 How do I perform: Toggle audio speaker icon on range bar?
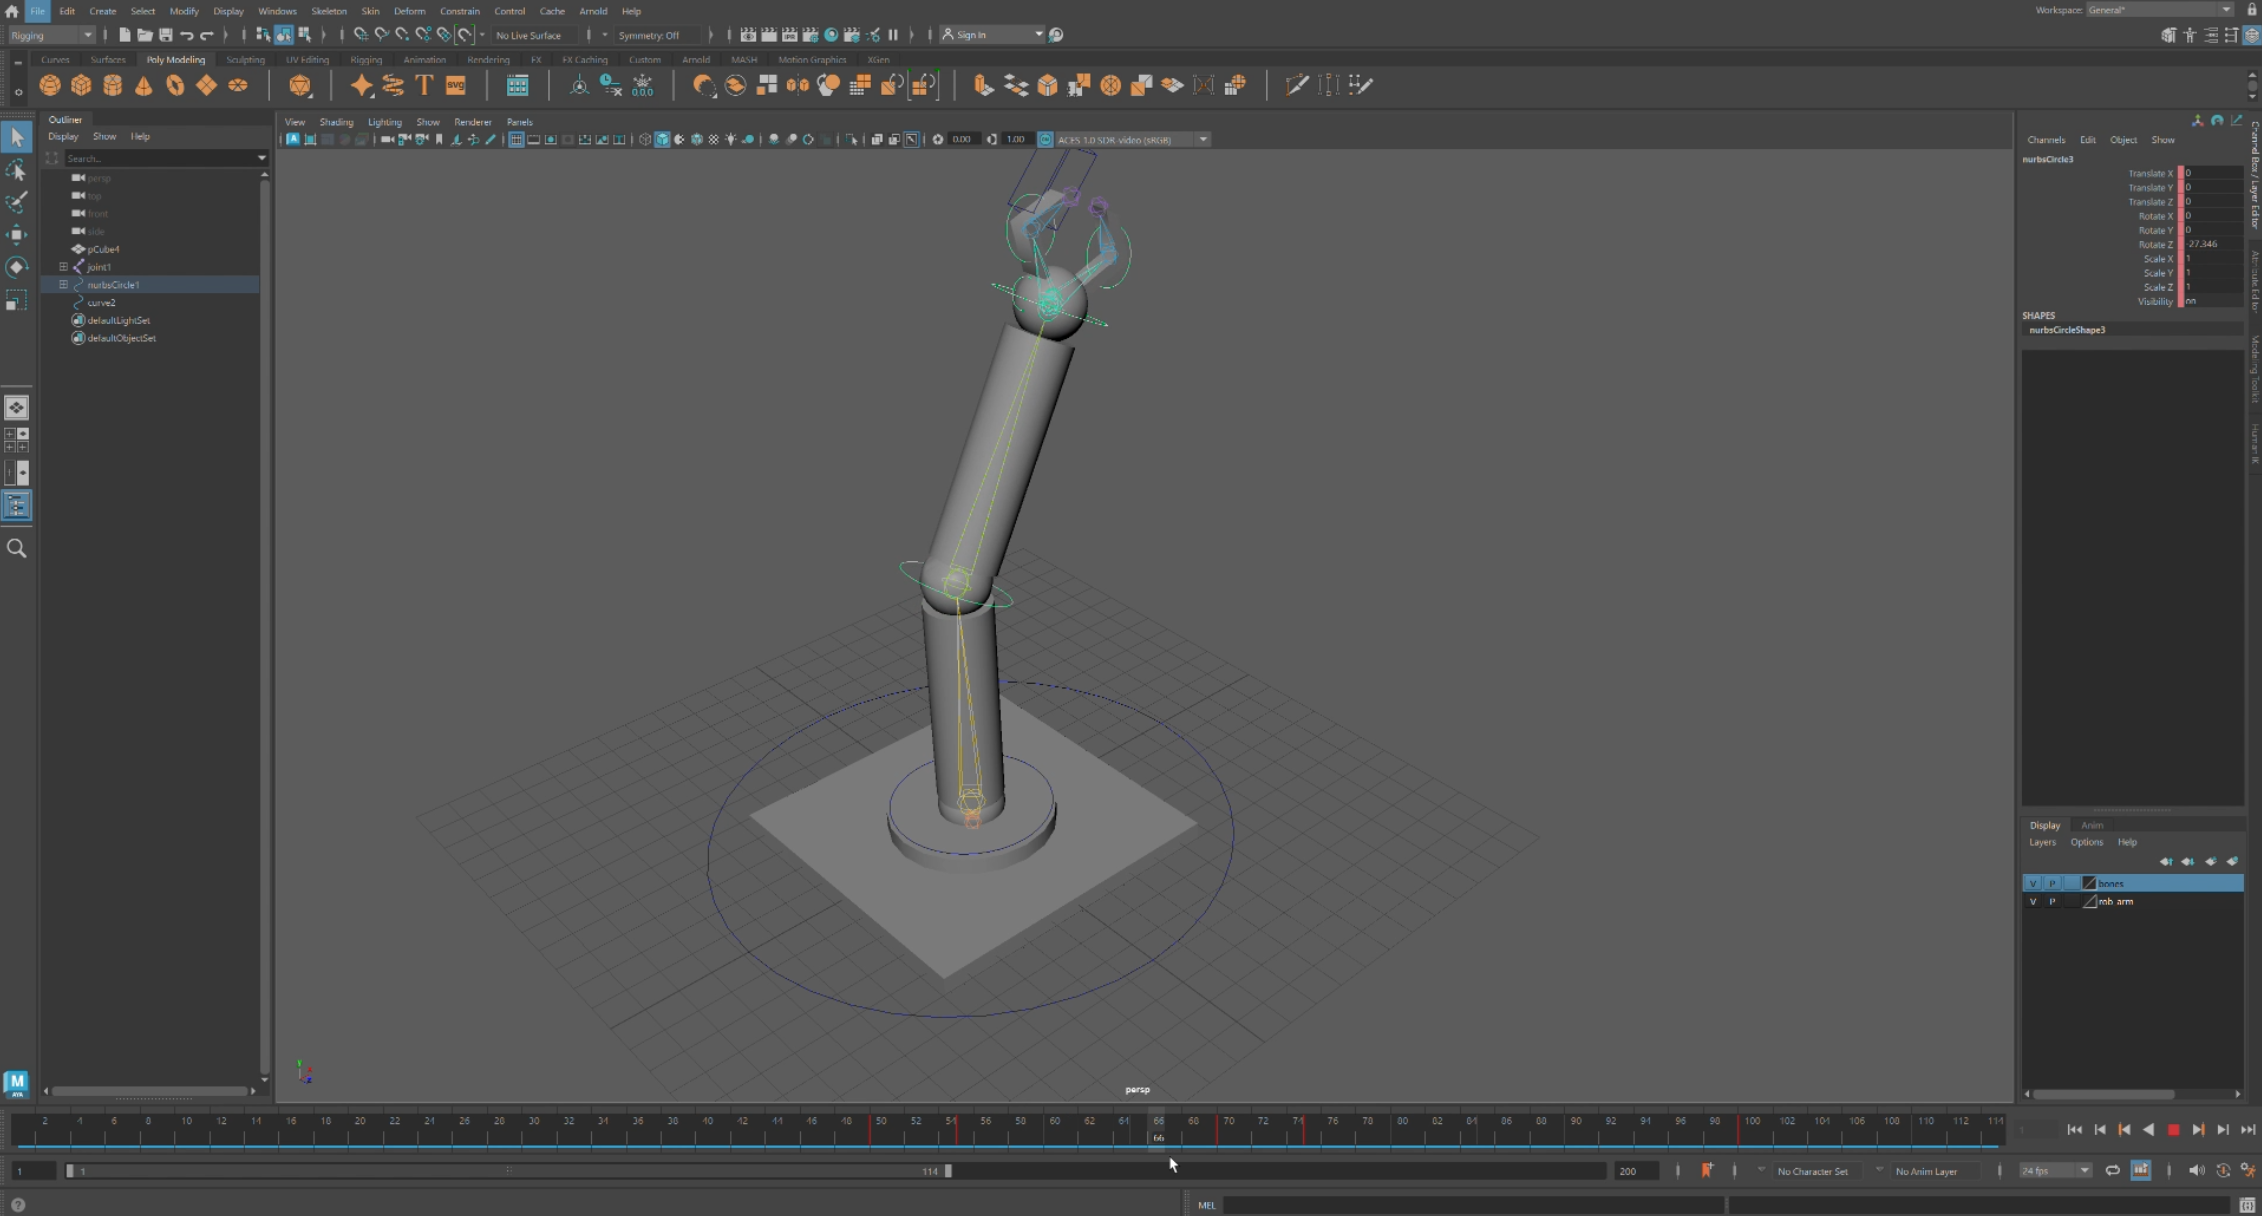click(x=2196, y=1170)
